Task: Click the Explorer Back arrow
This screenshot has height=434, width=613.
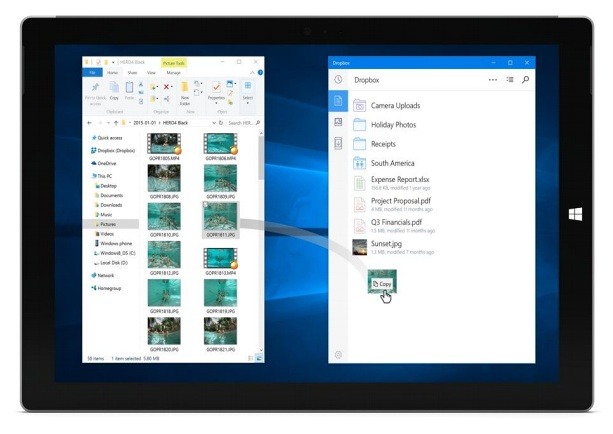Action: [89, 123]
